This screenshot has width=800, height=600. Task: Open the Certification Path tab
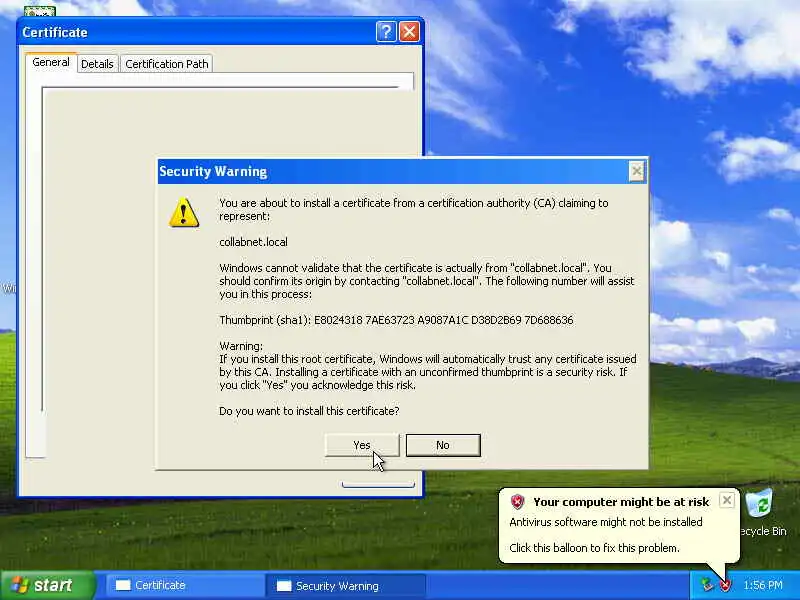pos(167,64)
